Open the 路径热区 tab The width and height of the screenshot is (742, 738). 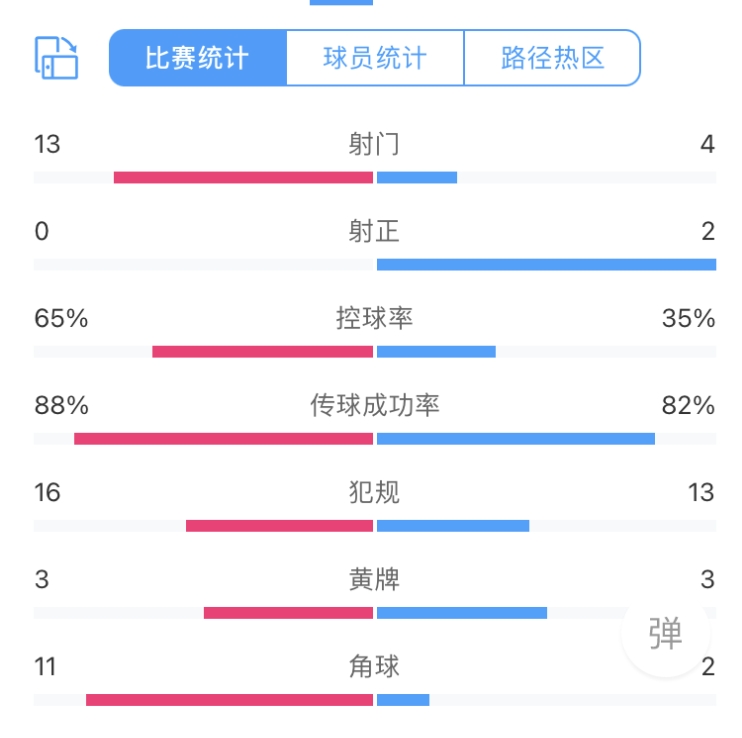point(552,57)
